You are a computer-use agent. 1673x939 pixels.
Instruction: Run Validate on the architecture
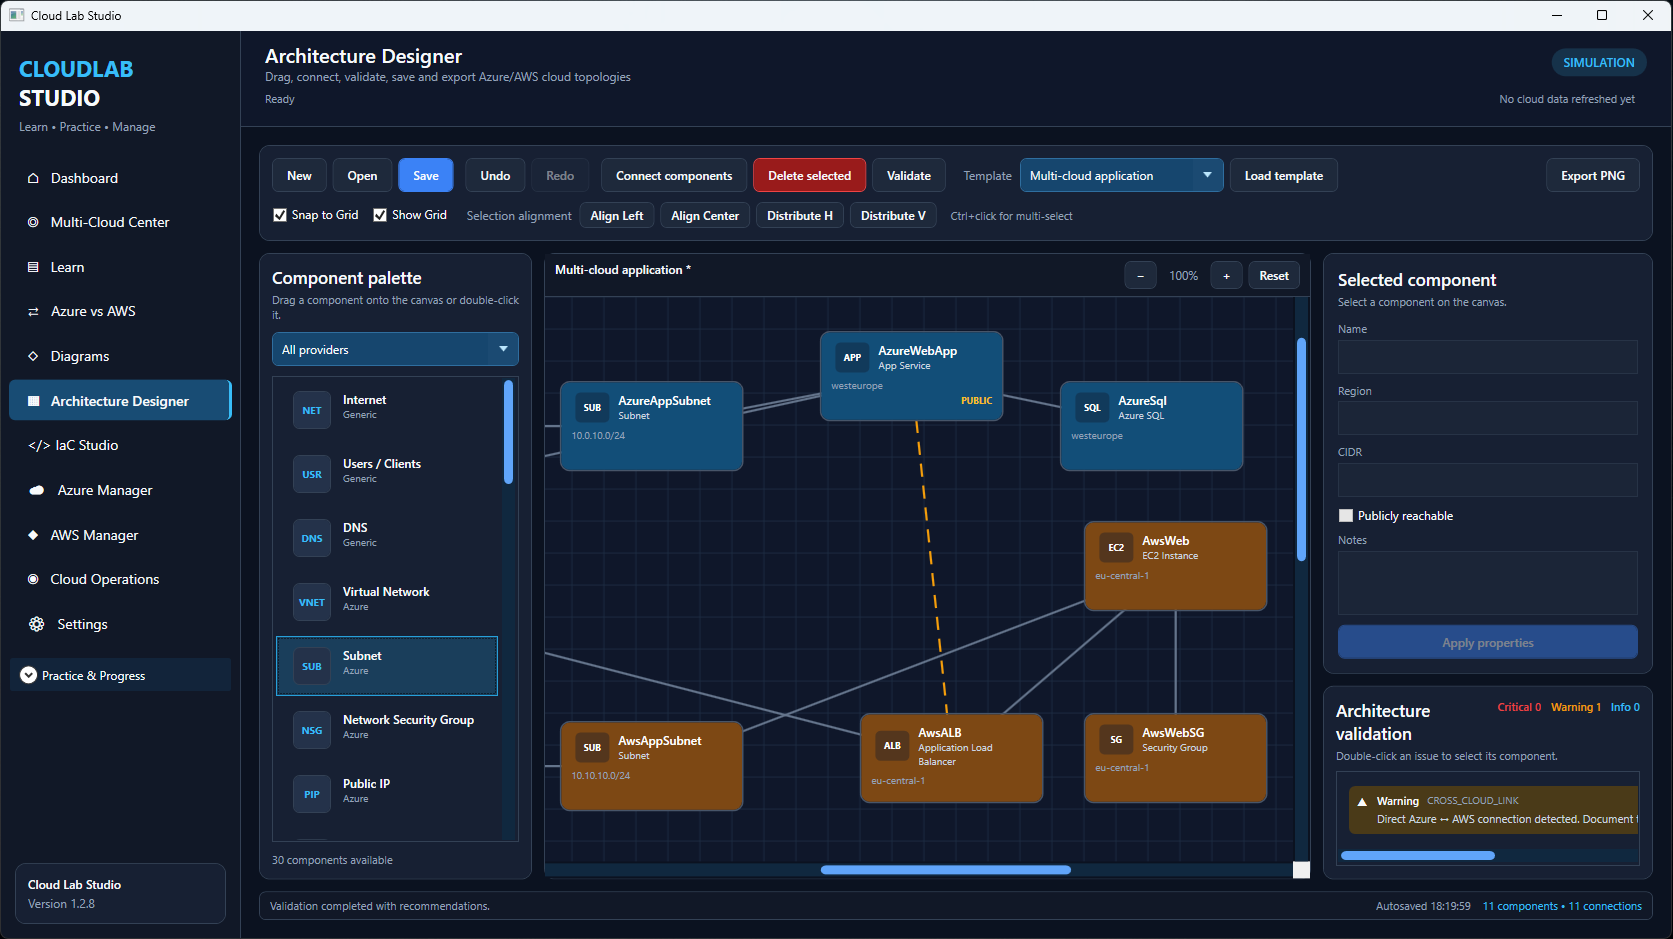909,175
